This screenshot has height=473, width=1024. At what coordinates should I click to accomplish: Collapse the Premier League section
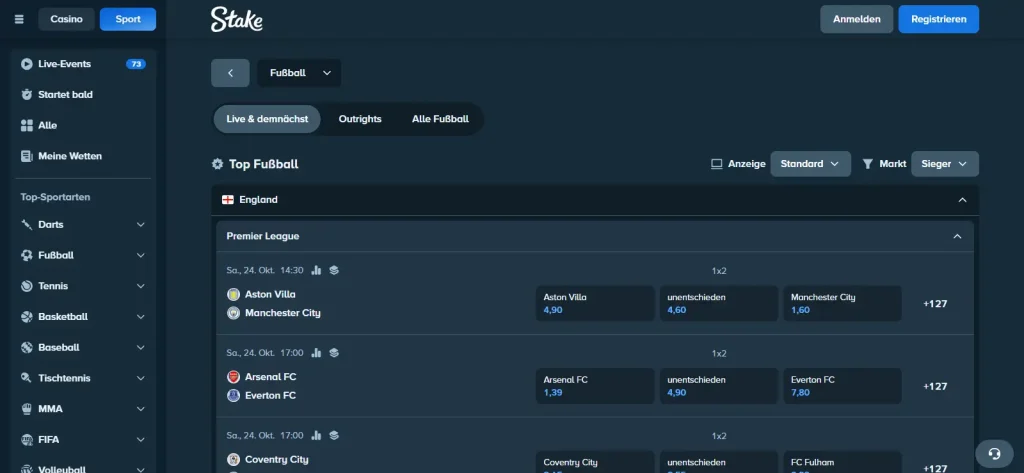(x=957, y=236)
